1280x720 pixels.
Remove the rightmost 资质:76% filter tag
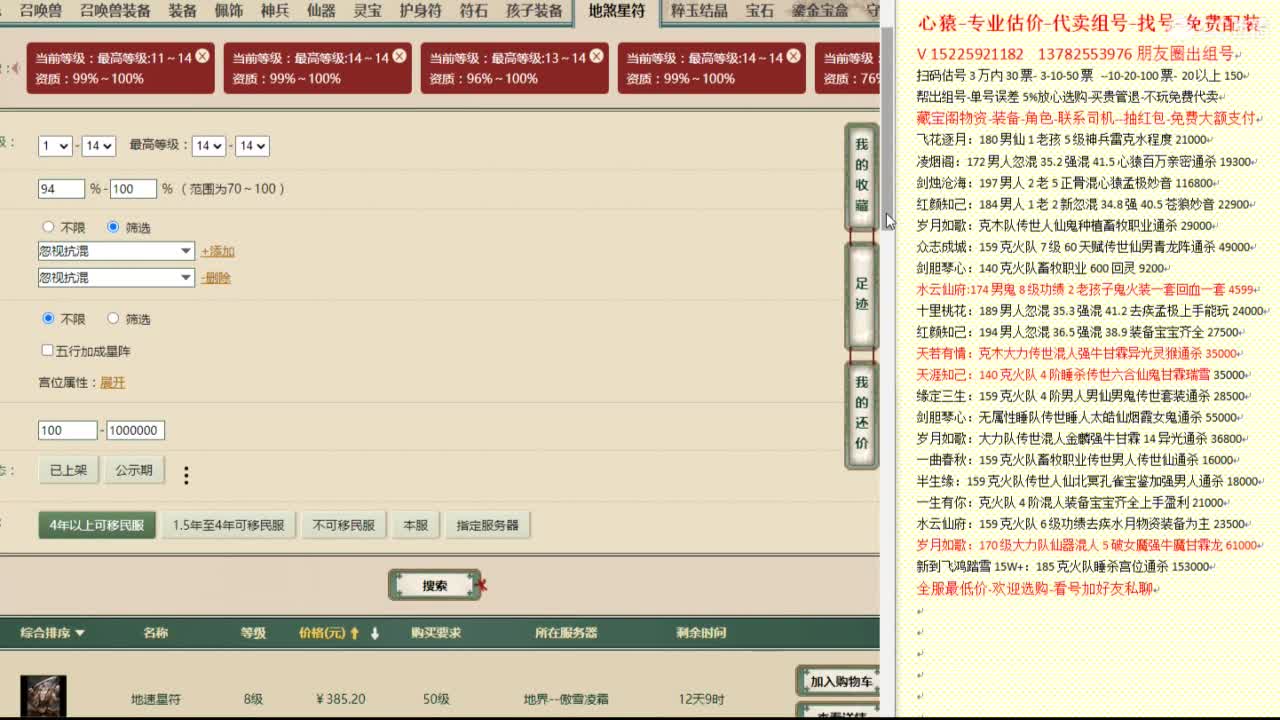point(872,57)
